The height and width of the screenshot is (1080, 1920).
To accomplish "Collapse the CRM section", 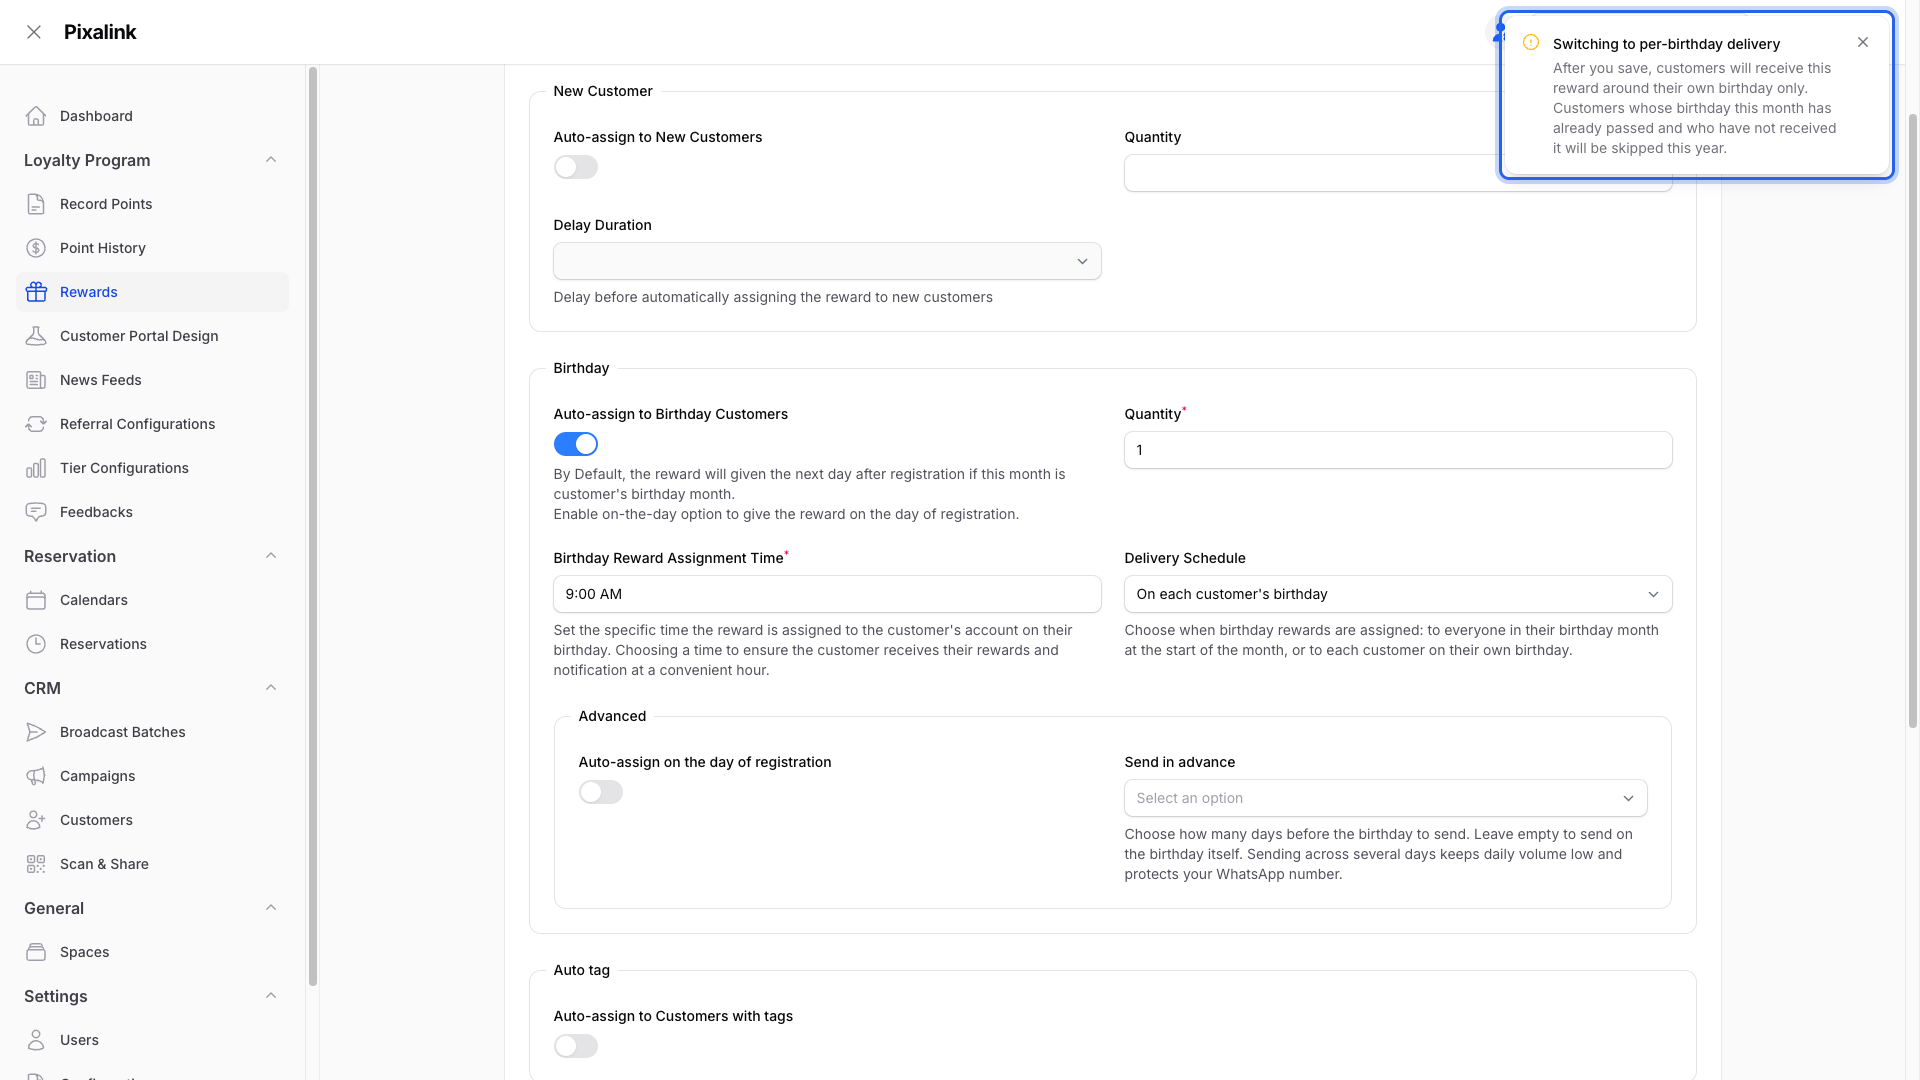I will coord(271,688).
